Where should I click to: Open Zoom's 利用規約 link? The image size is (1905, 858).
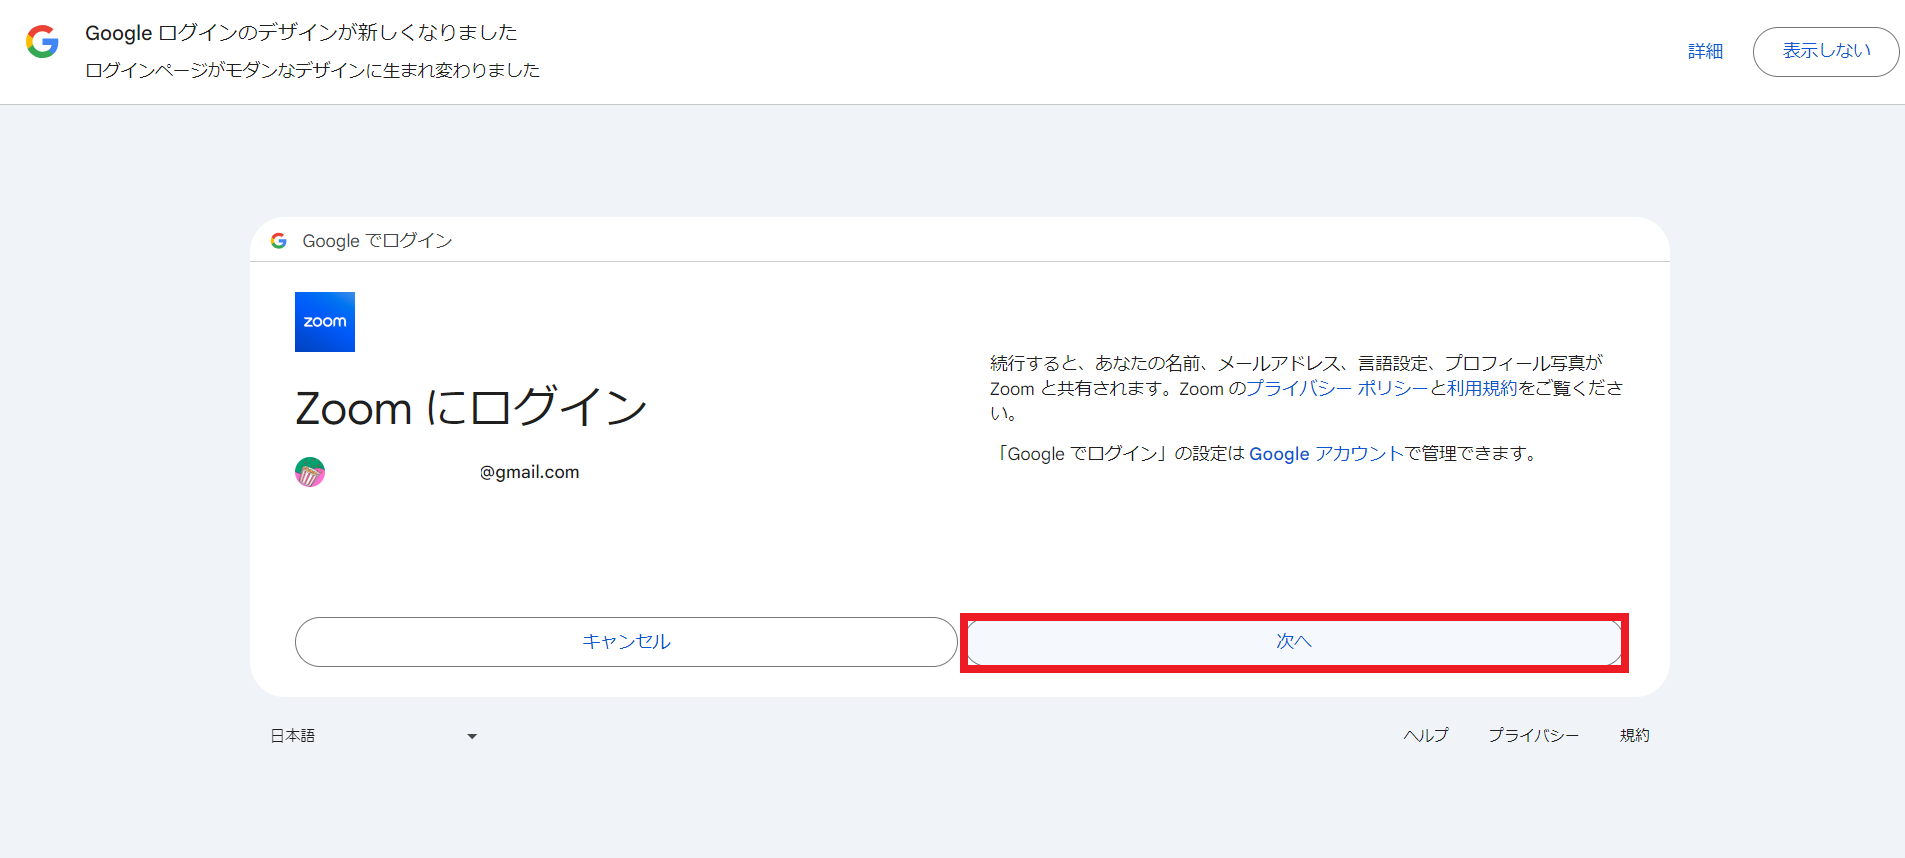(x=1482, y=388)
